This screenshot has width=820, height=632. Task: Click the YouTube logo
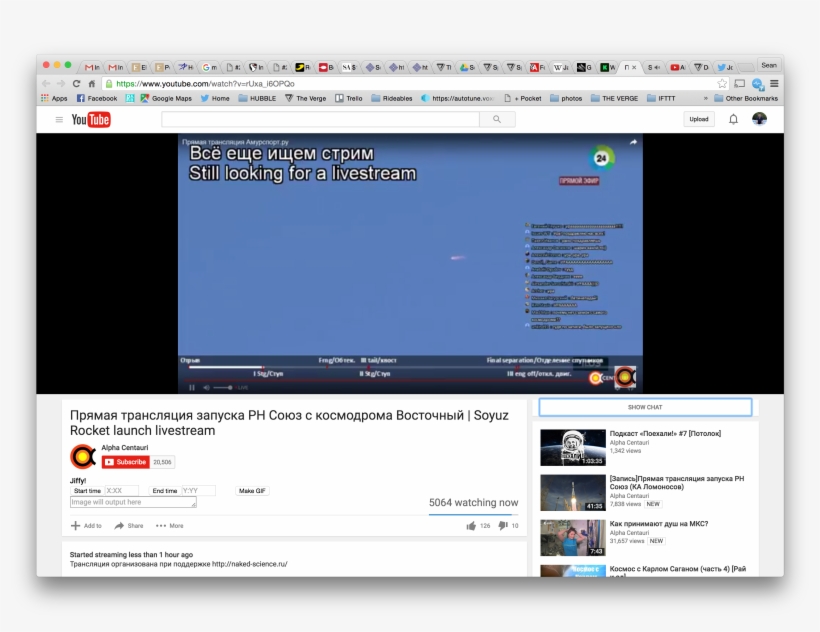click(x=90, y=118)
